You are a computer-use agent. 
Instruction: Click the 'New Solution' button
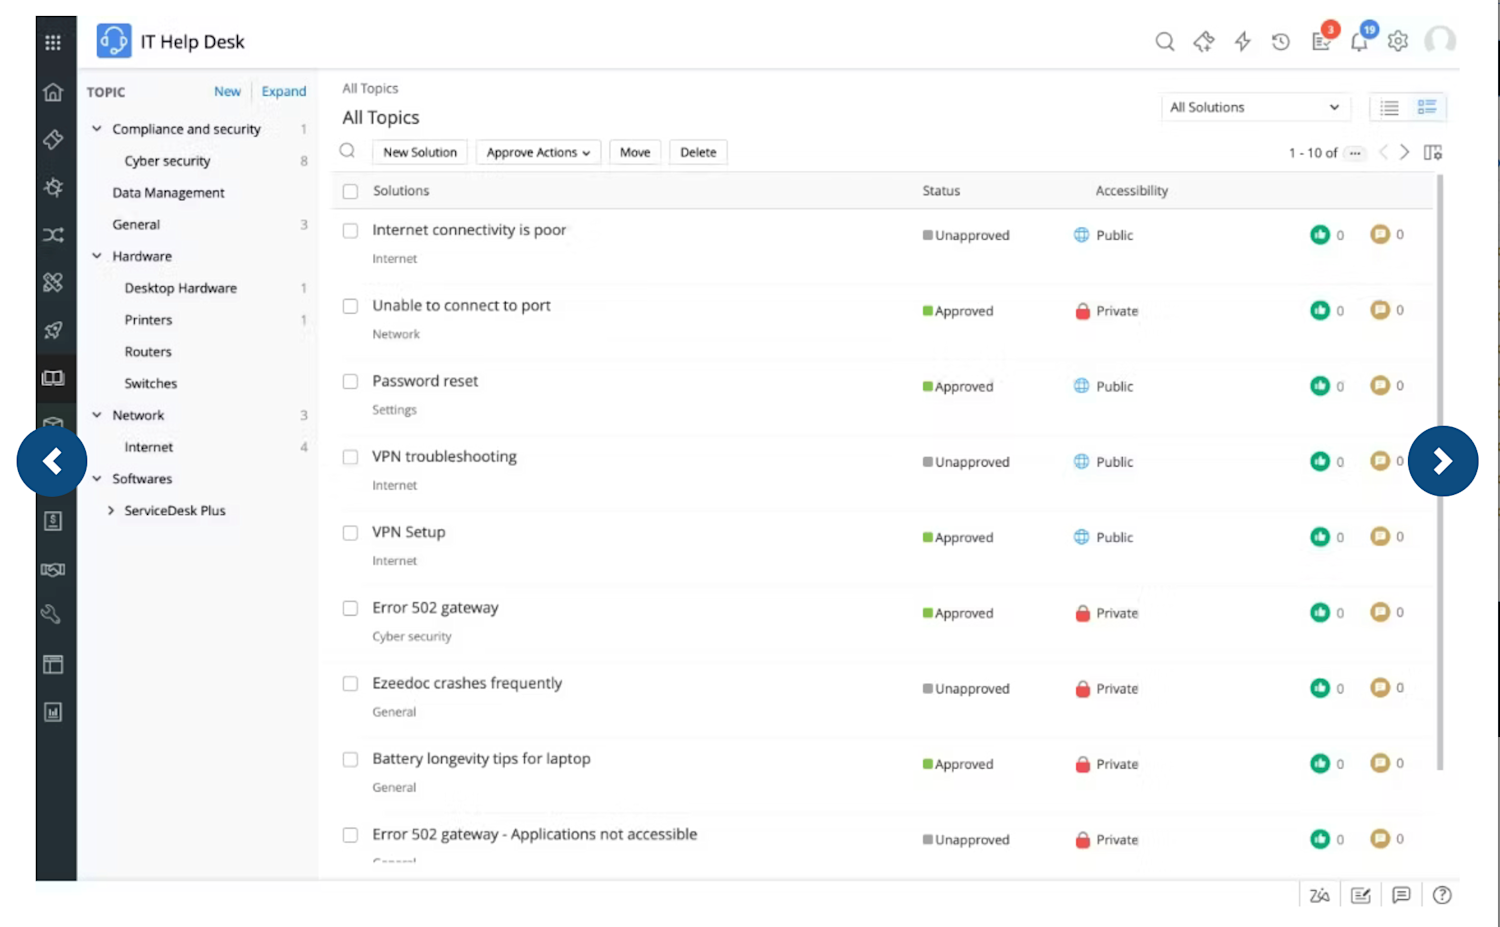(x=420, y=152)
